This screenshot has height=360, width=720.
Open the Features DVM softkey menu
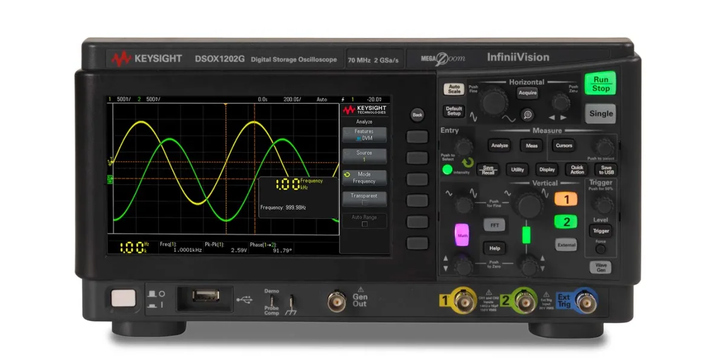point(365,135)
